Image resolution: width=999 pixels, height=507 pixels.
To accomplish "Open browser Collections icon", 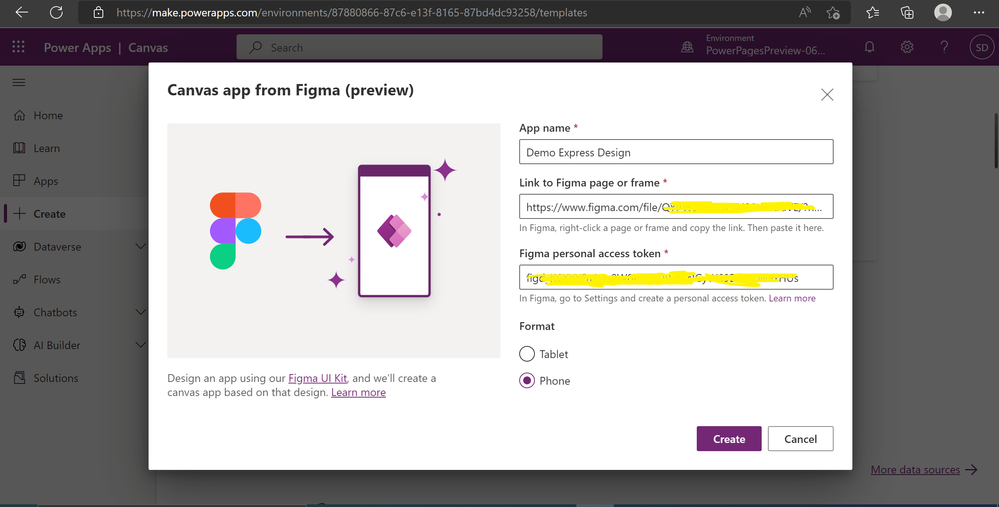I will click(x=907, y=12).
